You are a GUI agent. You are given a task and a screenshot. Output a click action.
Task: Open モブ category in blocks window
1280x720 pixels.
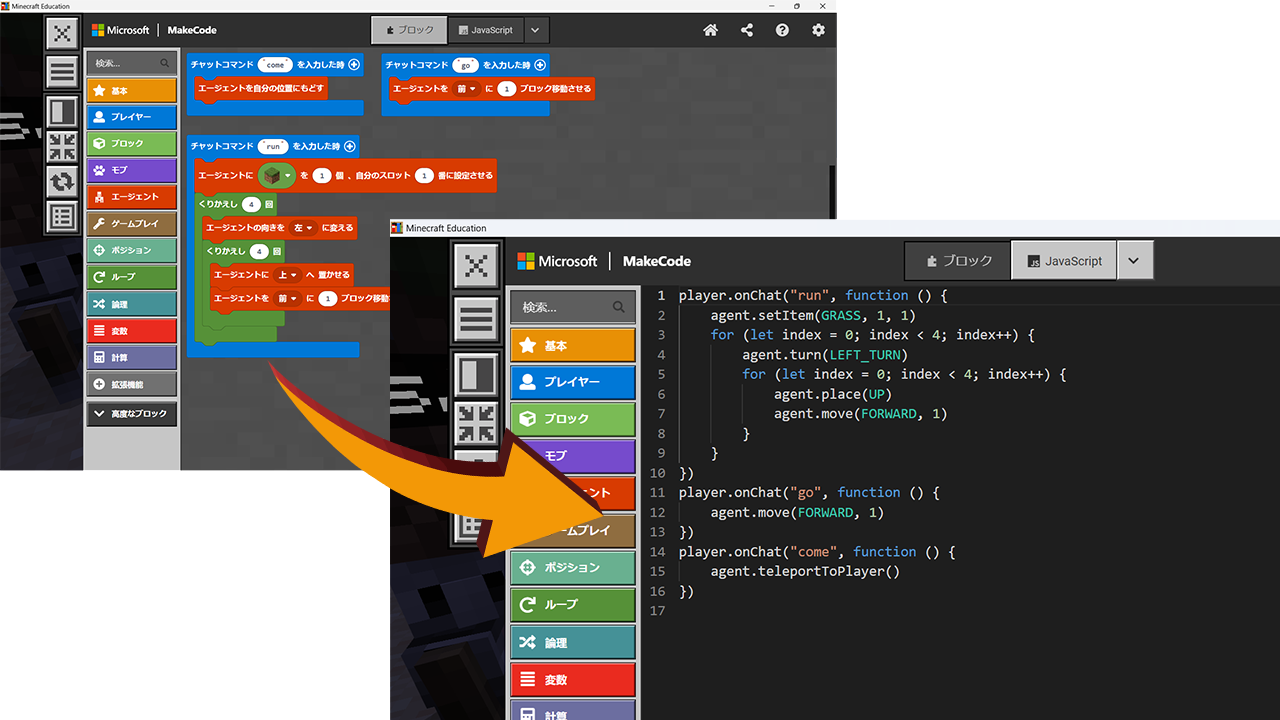(131, 170)
